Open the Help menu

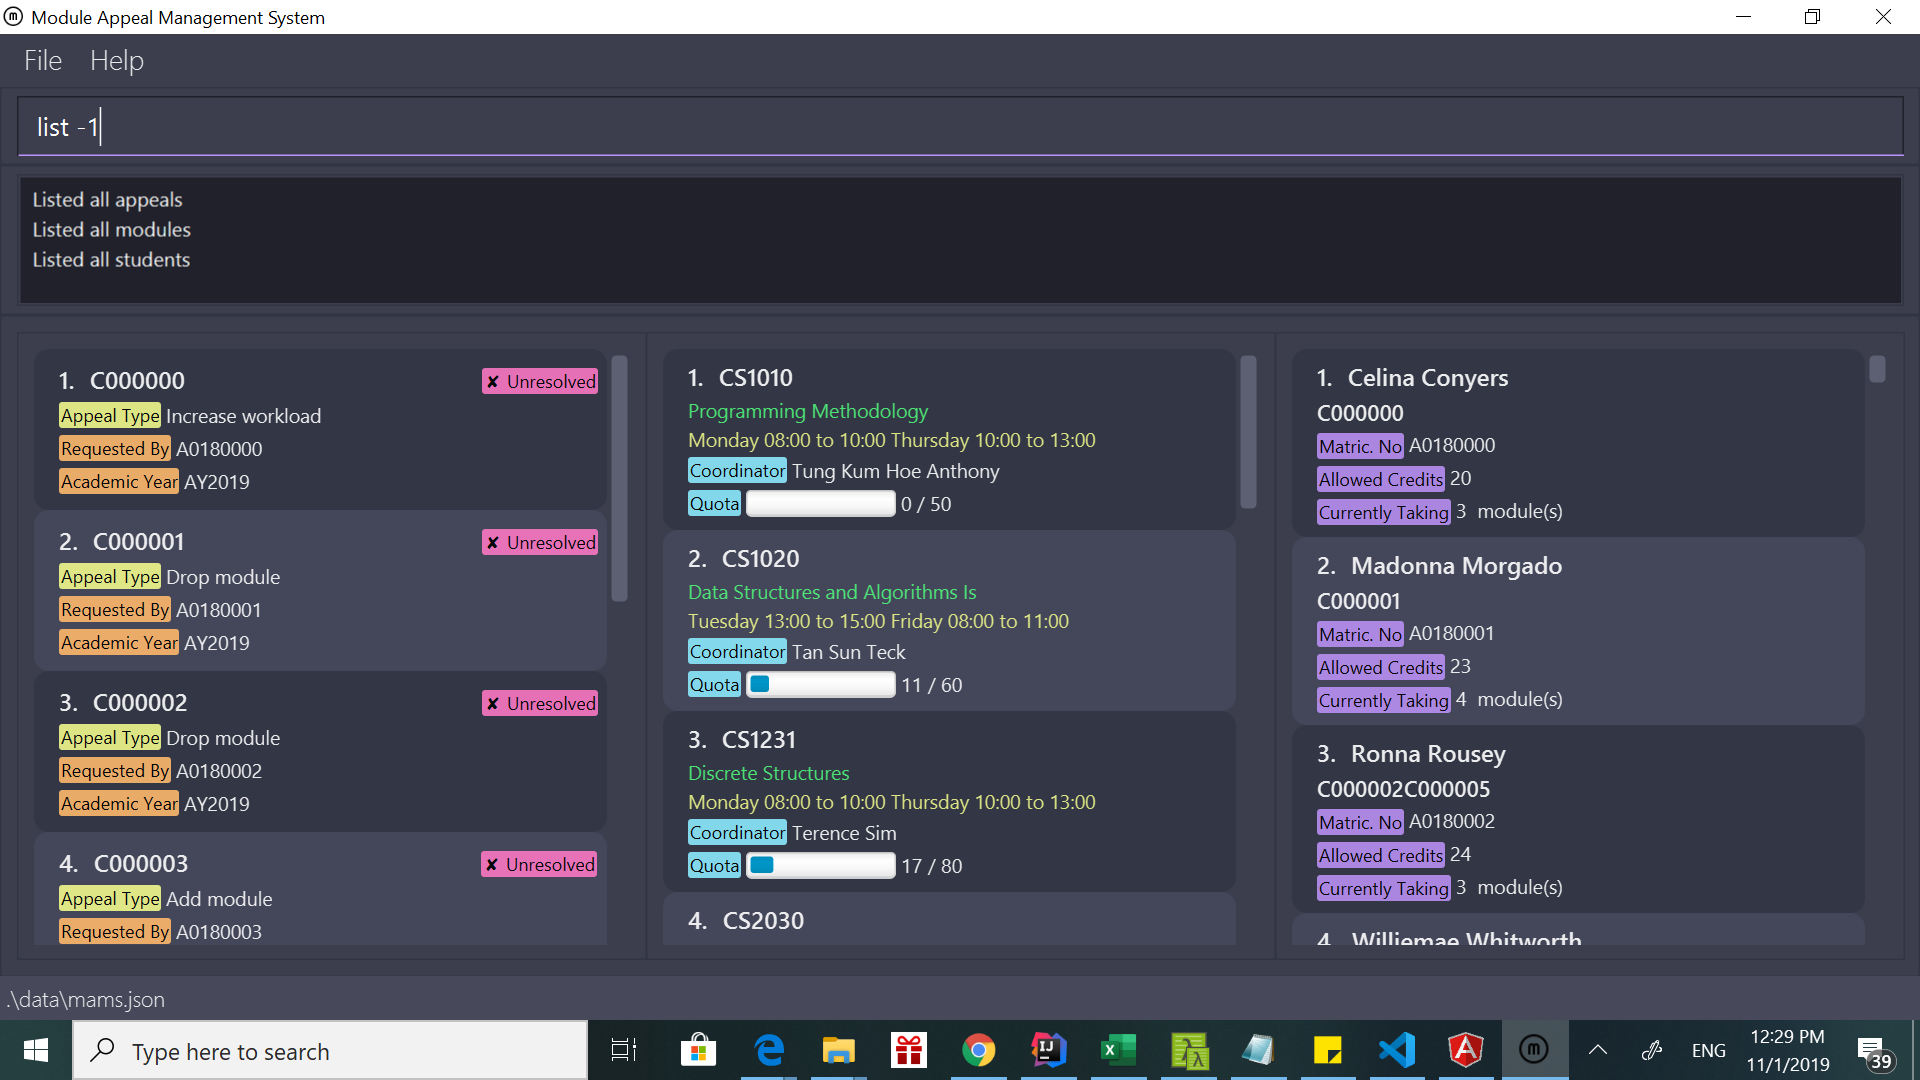(x=117, y=61)
